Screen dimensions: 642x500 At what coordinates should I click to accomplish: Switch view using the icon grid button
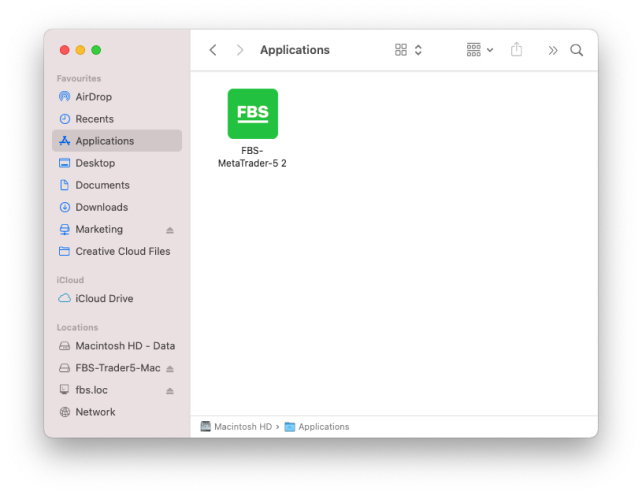(x=401, y=50)
